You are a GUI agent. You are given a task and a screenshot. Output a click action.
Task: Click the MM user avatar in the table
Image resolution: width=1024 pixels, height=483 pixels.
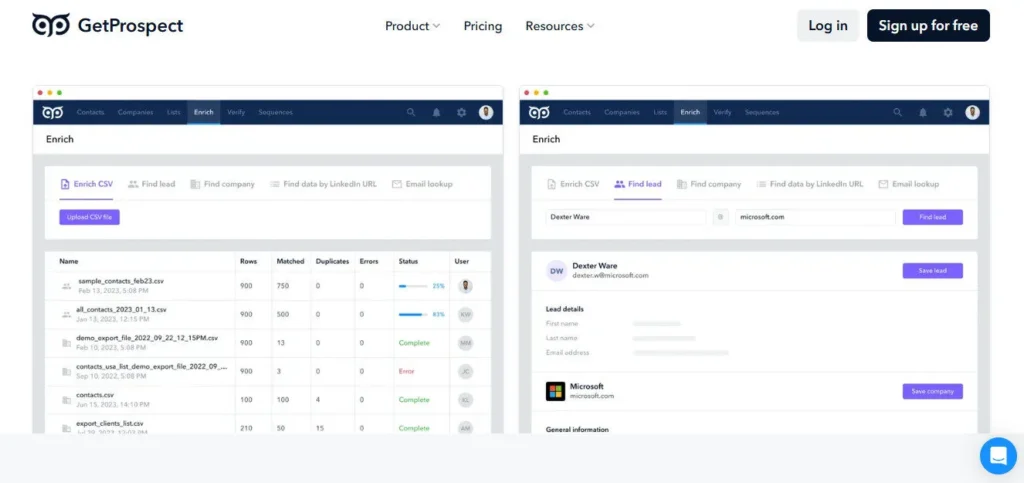465,343
